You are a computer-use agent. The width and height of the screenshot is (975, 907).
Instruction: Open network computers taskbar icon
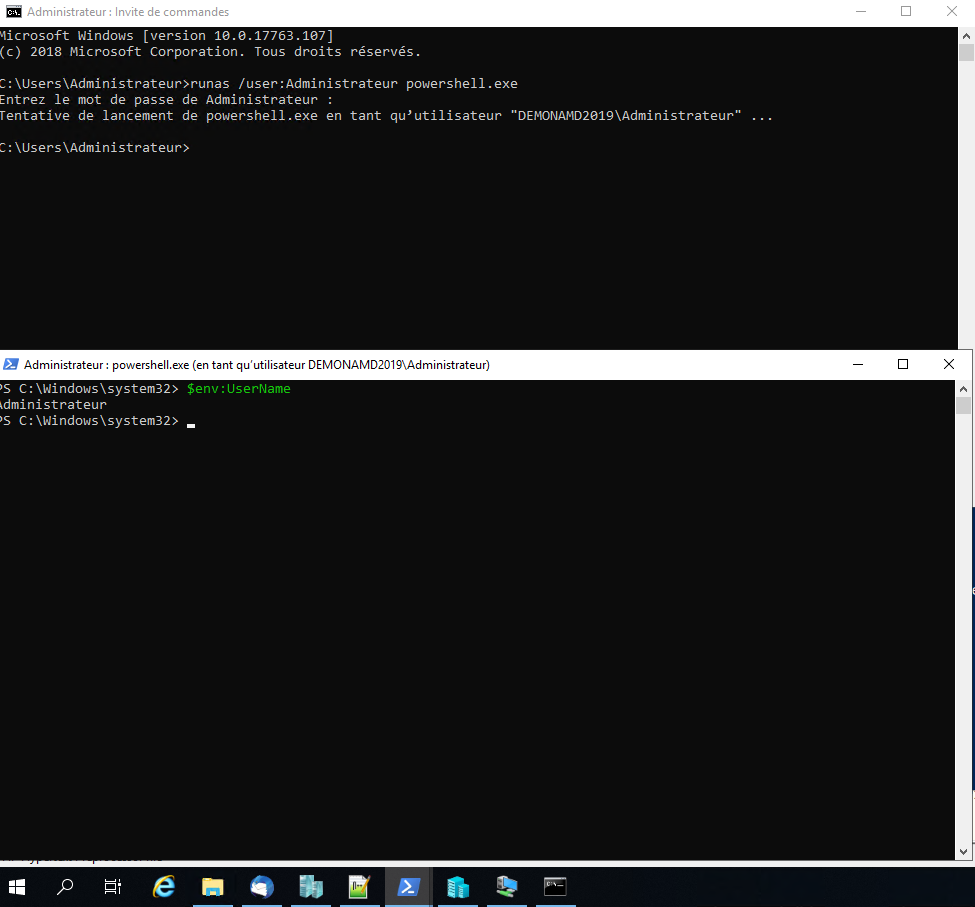pyautogui.click(x=506, y=886)
